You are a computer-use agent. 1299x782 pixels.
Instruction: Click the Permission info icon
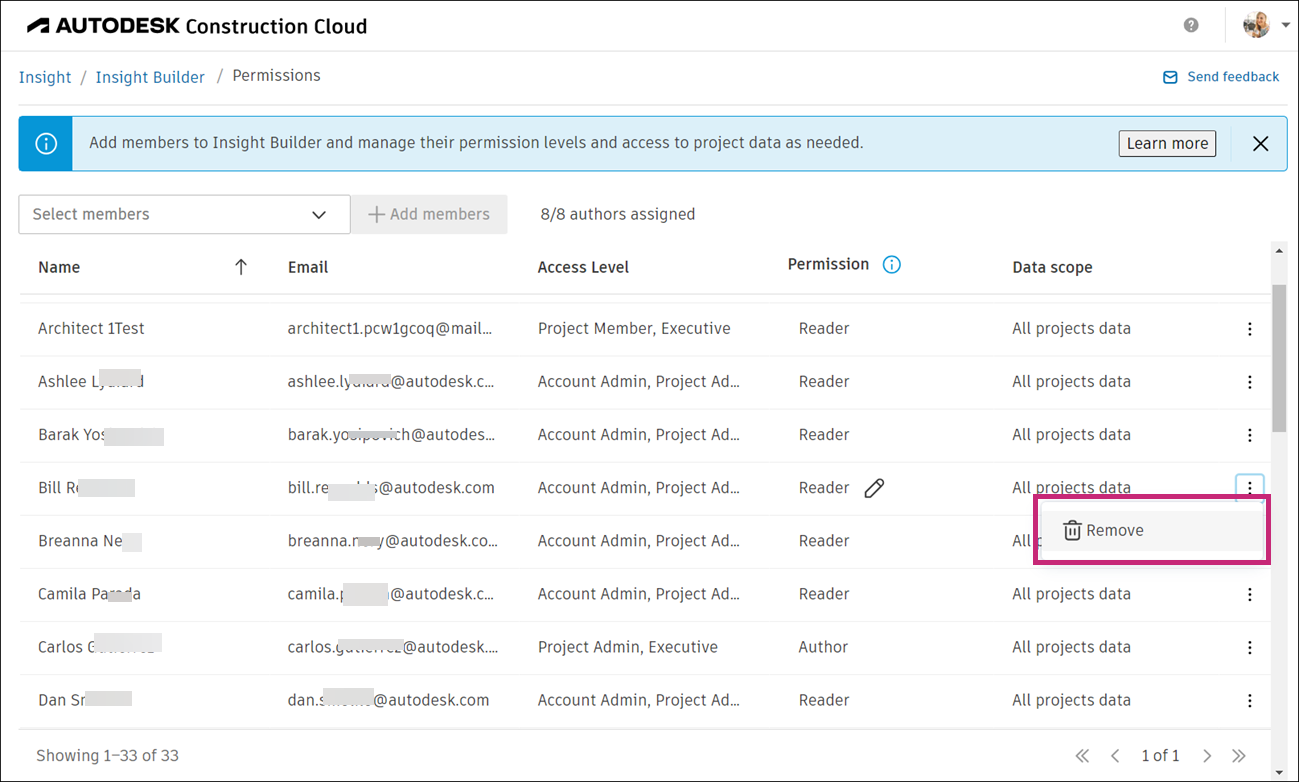coord(892,265)
